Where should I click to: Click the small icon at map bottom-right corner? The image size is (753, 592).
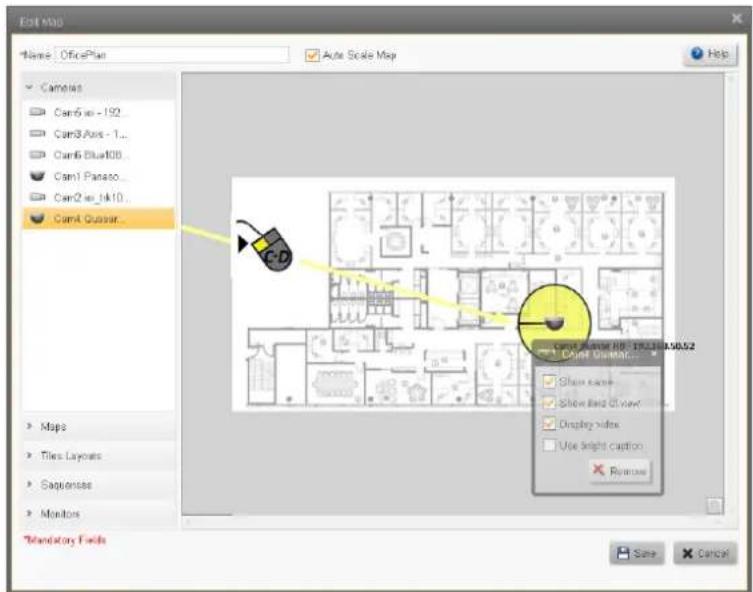point(714,505)
